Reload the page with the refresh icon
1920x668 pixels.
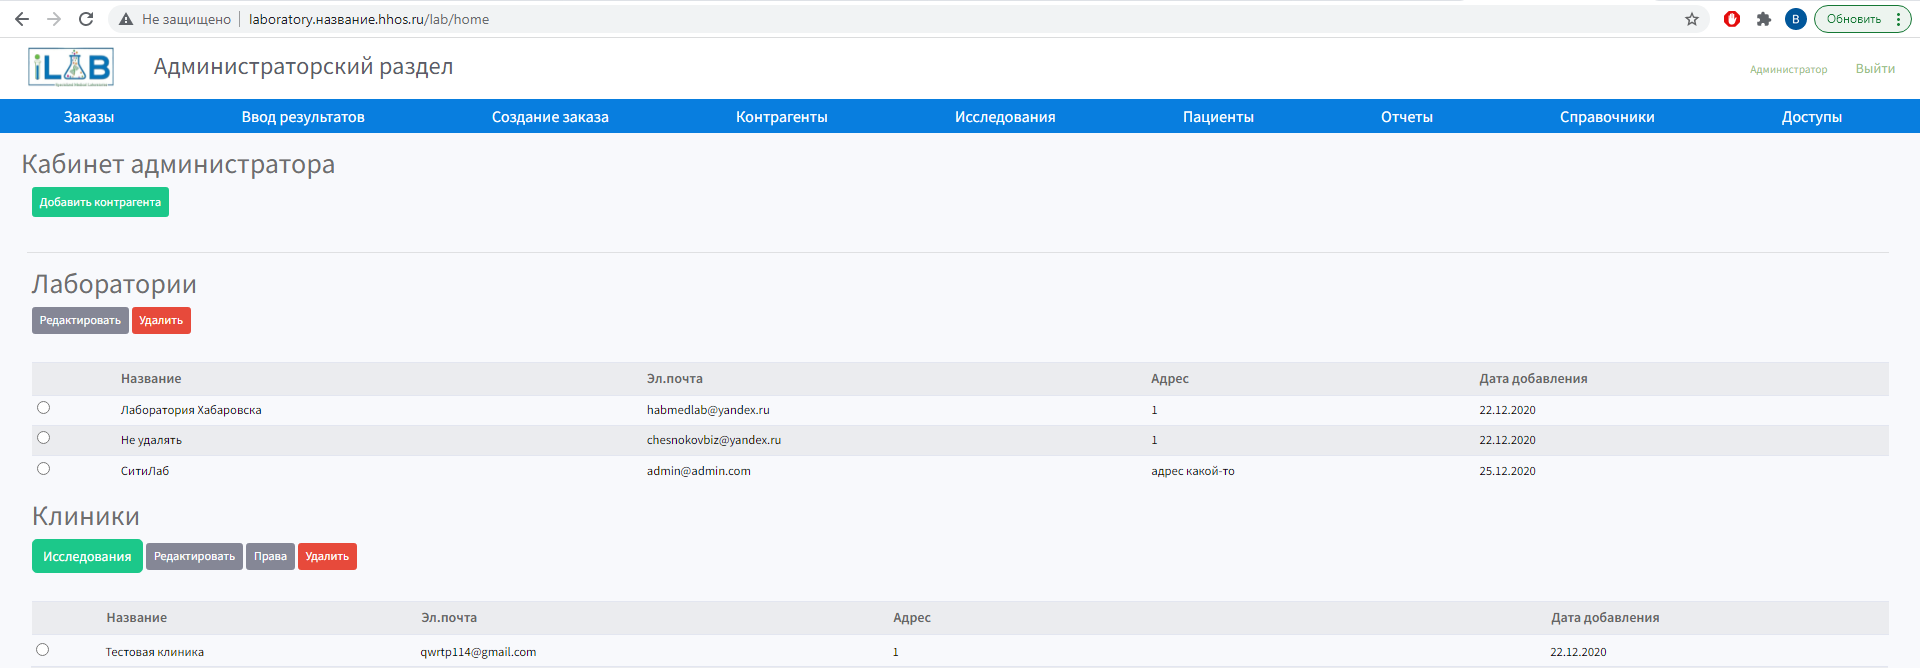(x=86, y=19)
